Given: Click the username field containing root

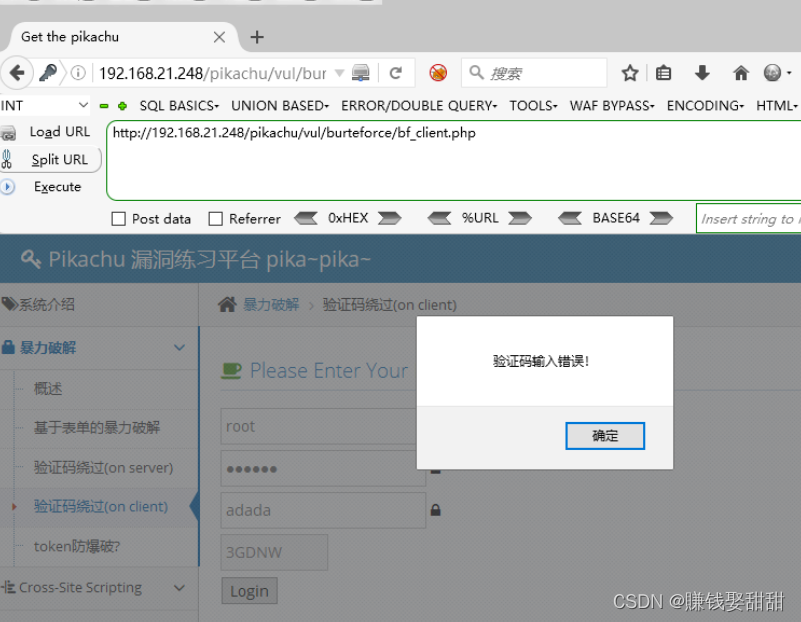Looking at the screenshot, I should point(323,426).
